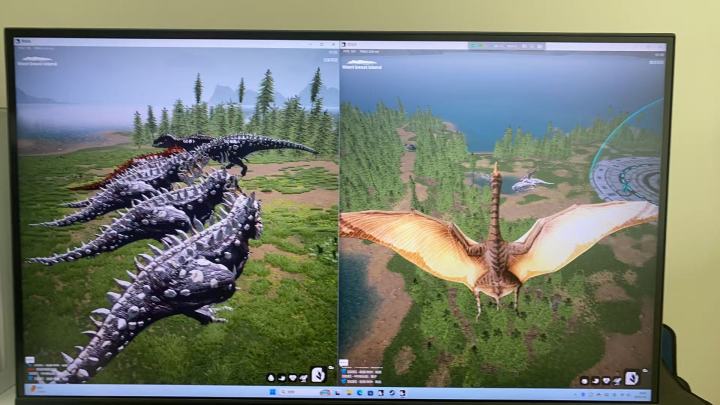Click the egg-shaped icon in right game window
The height and width of the screenshot is (405, 720).
[585, 381]
